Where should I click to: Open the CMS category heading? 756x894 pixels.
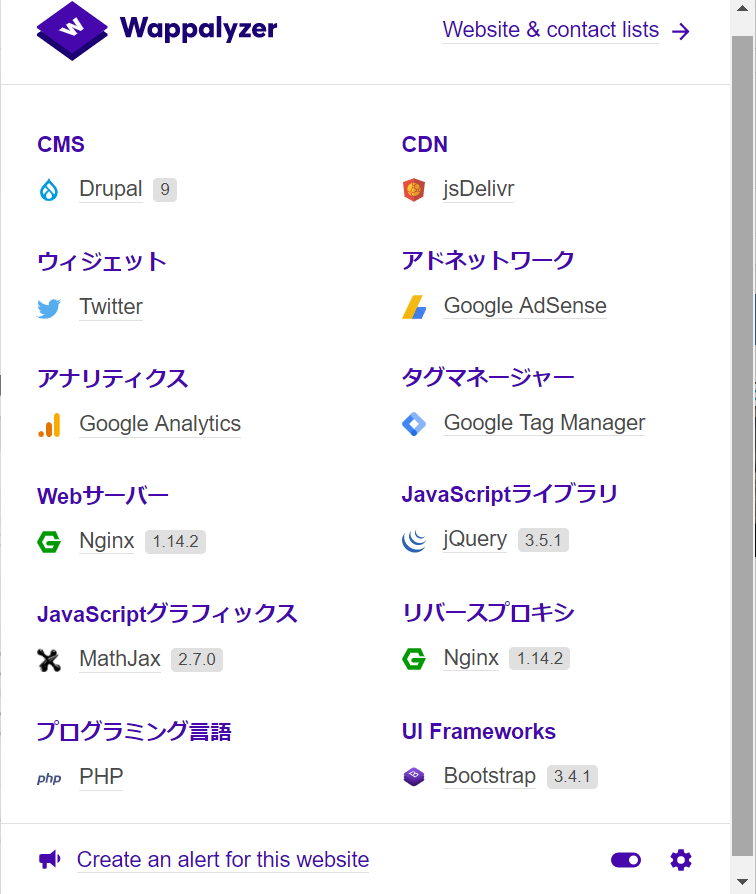61,144
